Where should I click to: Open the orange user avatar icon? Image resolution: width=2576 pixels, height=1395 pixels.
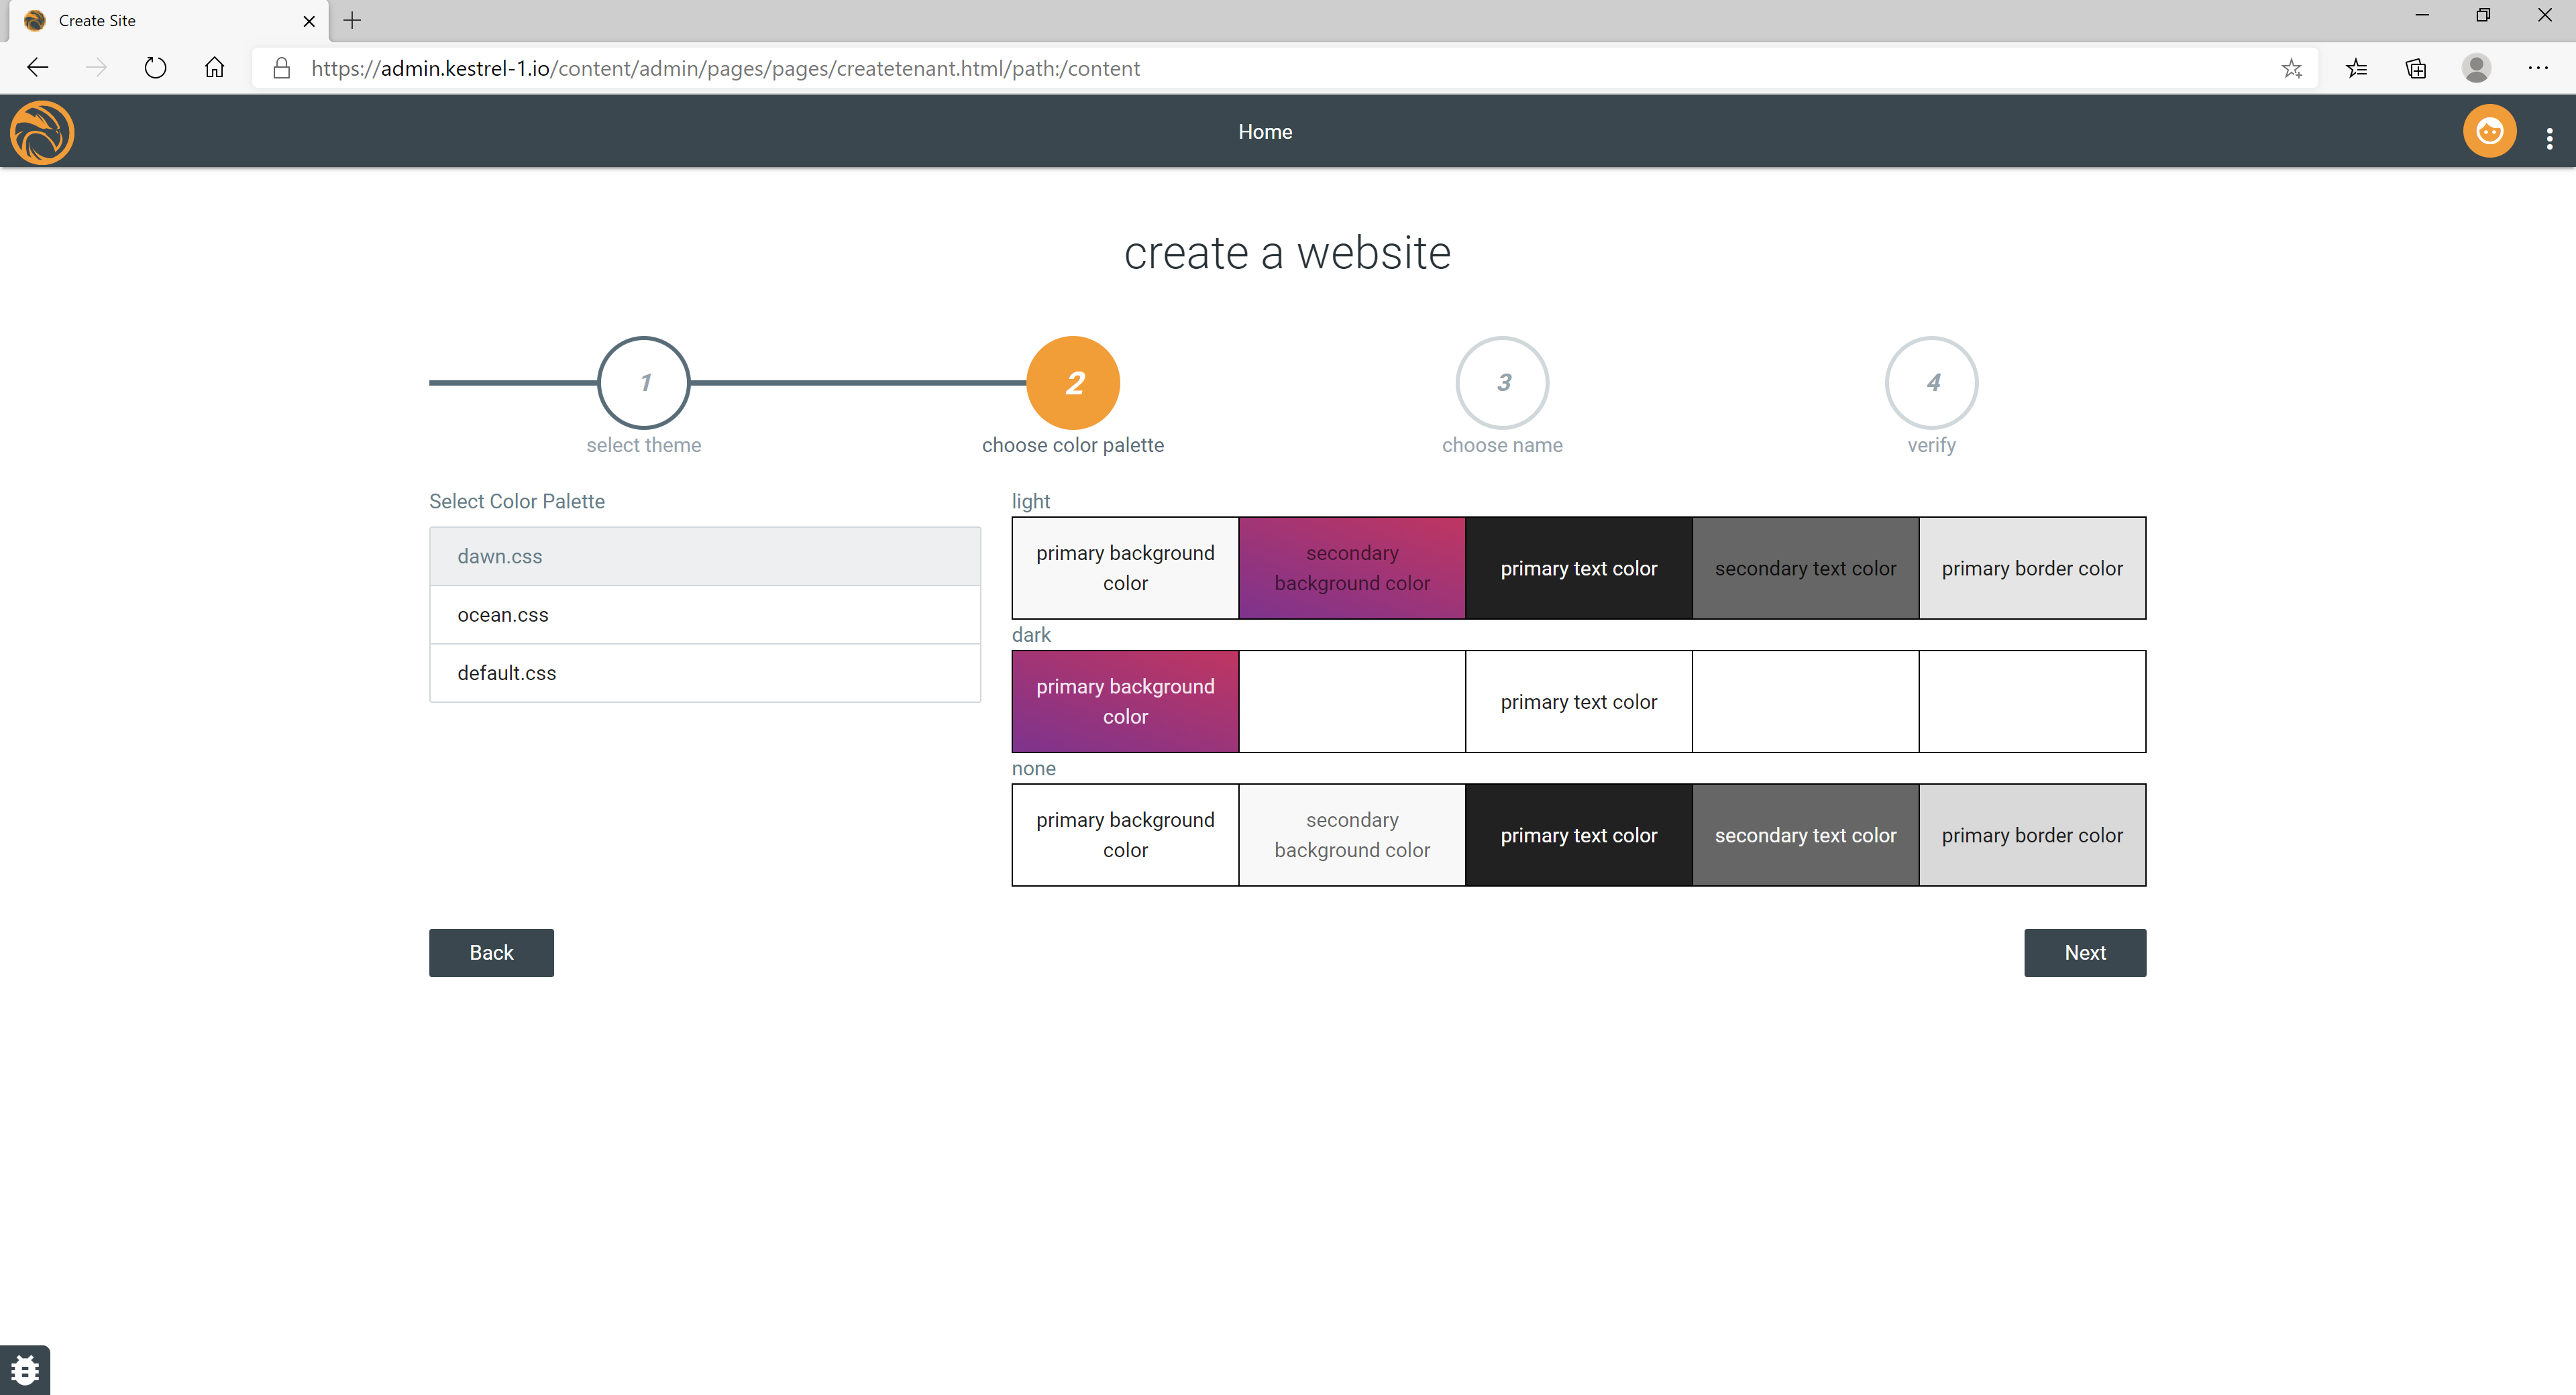2489,132
